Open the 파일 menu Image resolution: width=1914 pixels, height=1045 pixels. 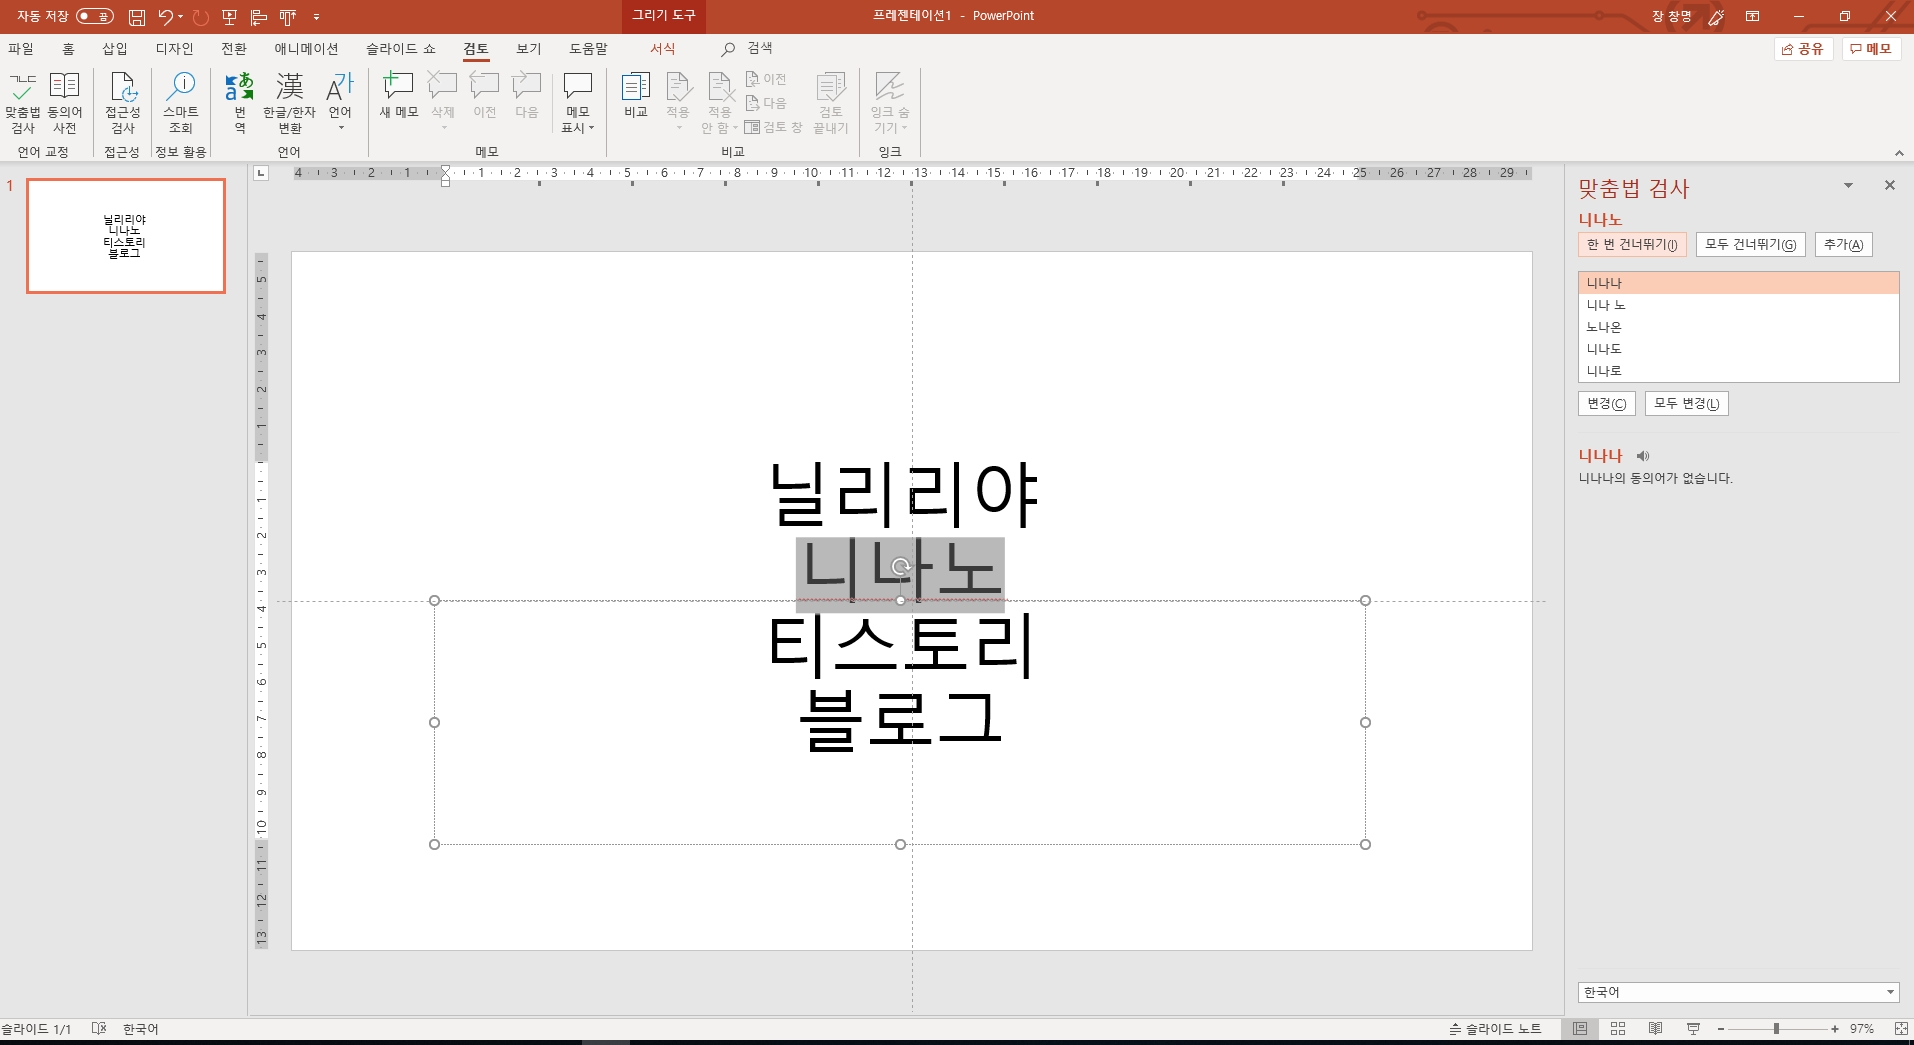coord(21,49)
